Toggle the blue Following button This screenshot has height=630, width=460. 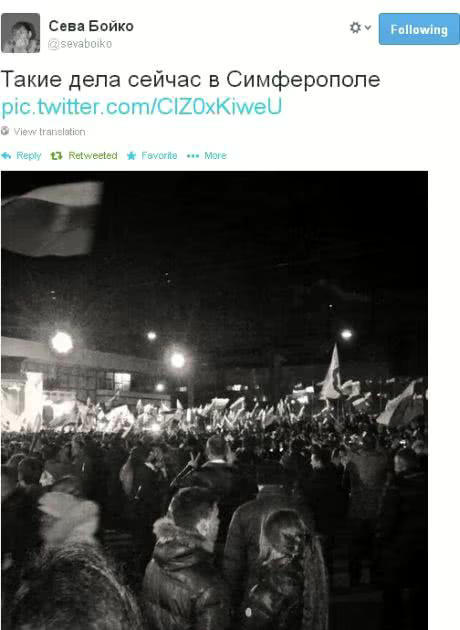click(419, 29)
